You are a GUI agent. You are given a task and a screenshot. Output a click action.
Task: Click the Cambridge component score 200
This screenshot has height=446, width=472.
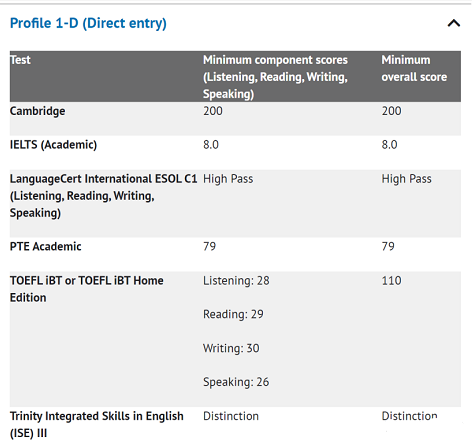213,111
